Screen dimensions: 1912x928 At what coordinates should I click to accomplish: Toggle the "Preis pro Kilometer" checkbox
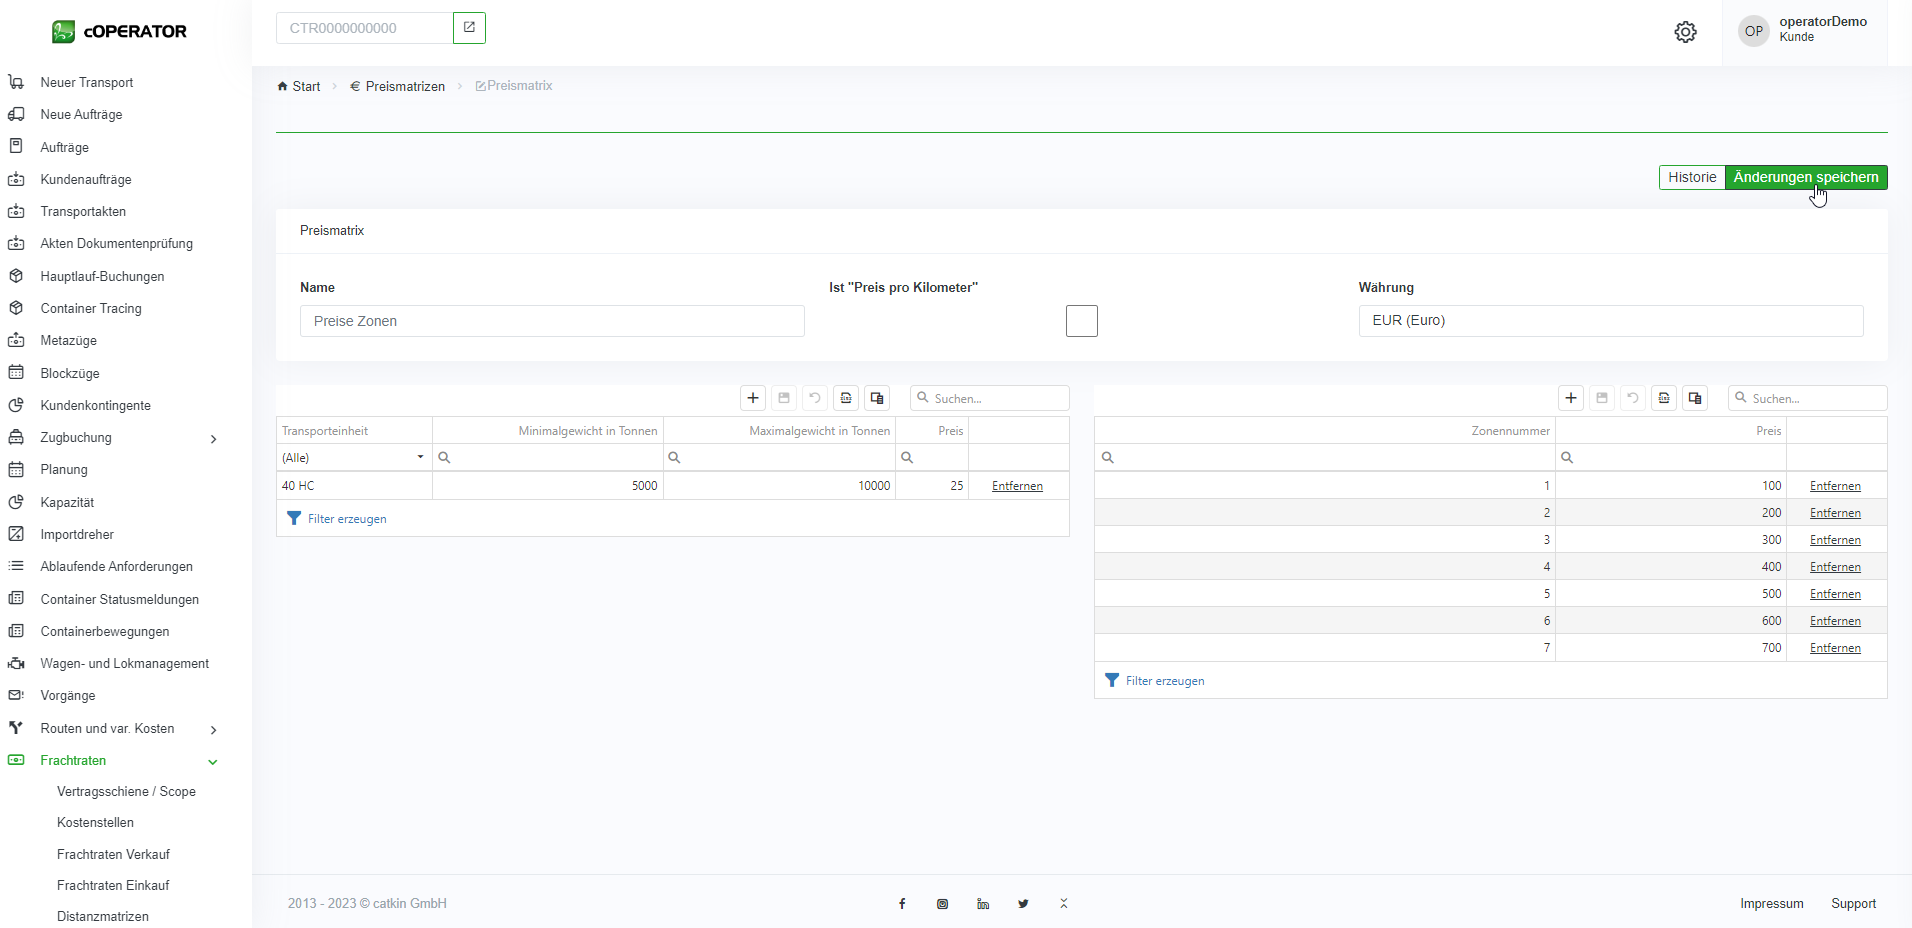click(1081, 321)
